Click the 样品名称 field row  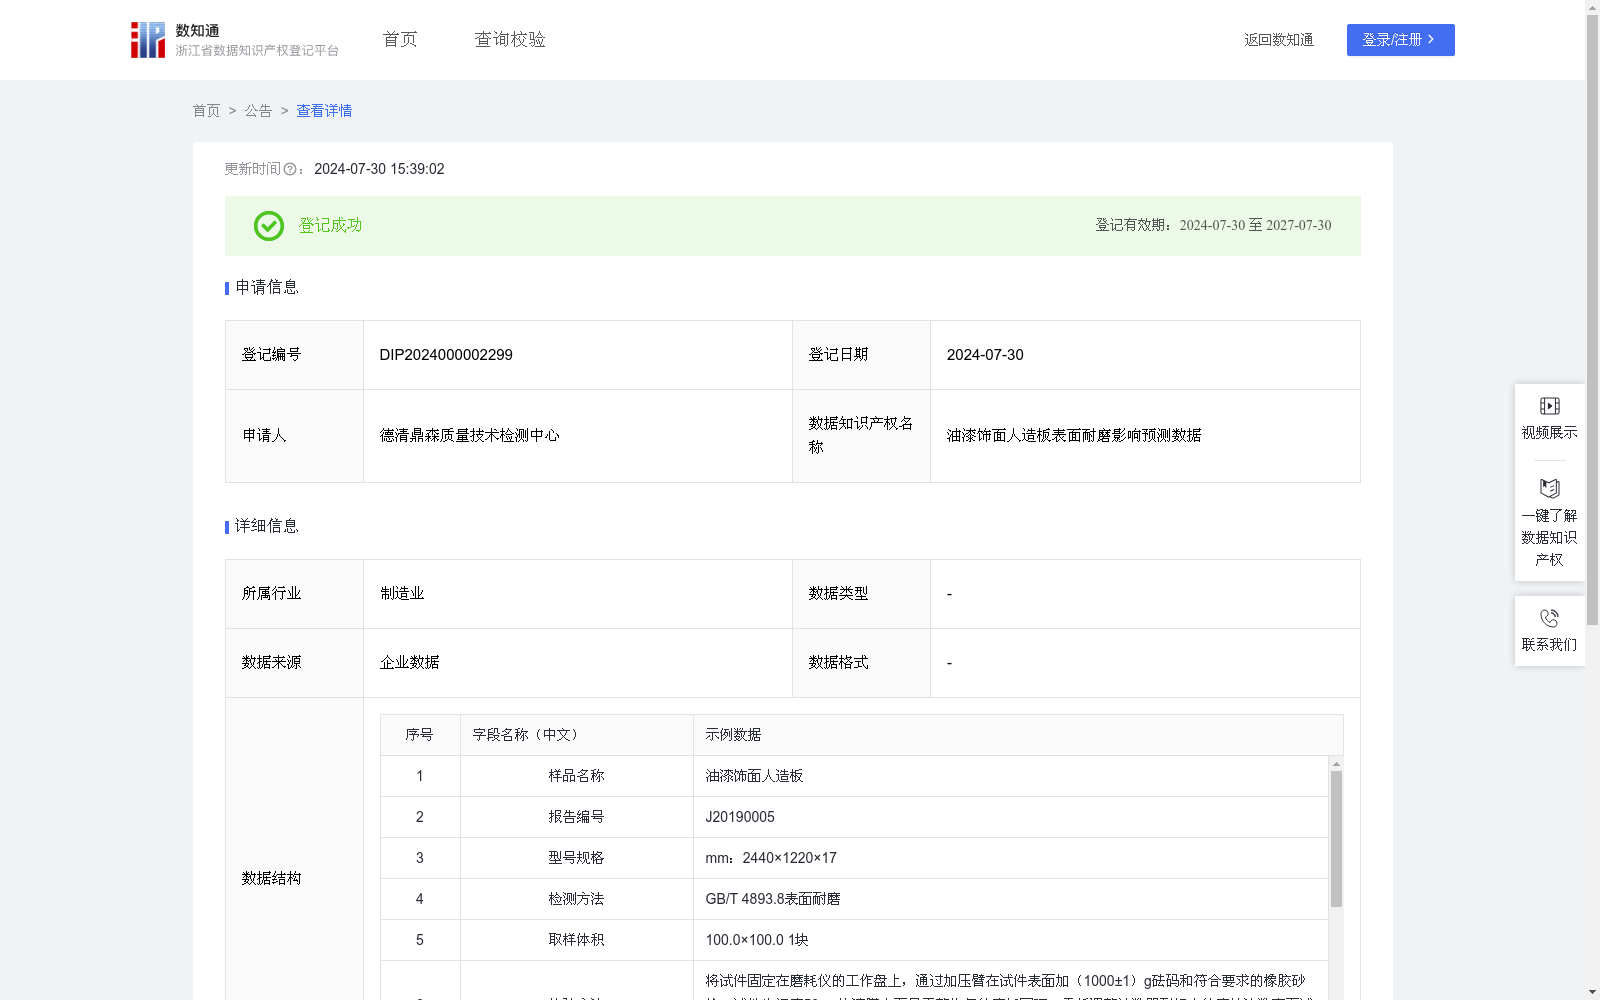(854, 776)
